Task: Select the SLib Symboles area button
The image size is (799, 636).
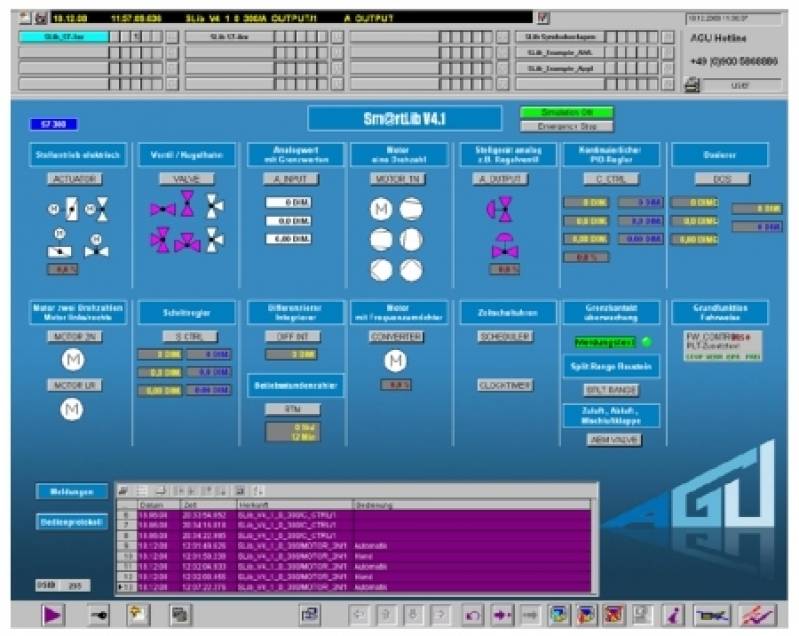Action: pyautogui.click(x=560, y=37)
